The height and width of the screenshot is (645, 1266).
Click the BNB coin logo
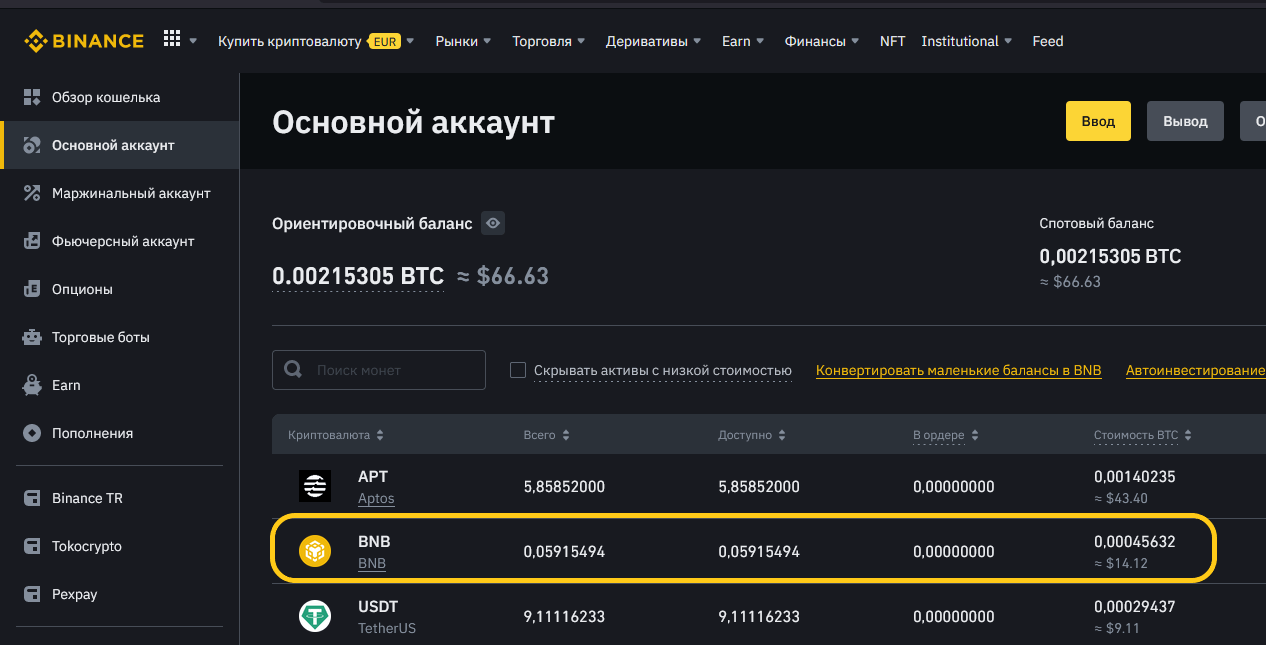[x=315, y=551]
